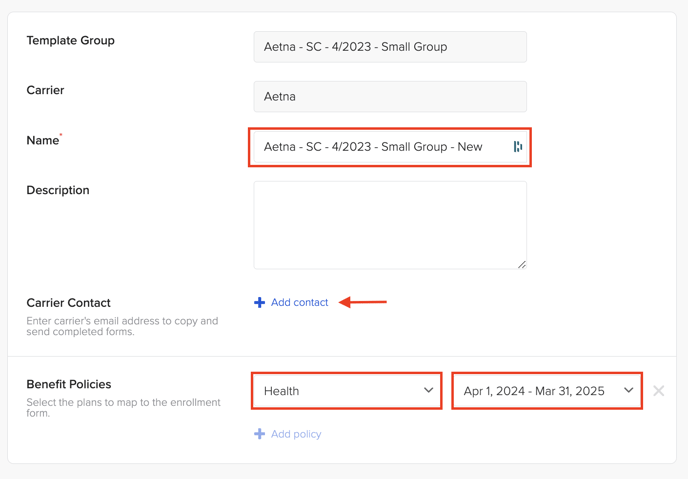Click the Carrier Contact label
688x479 pixels.
68,303
